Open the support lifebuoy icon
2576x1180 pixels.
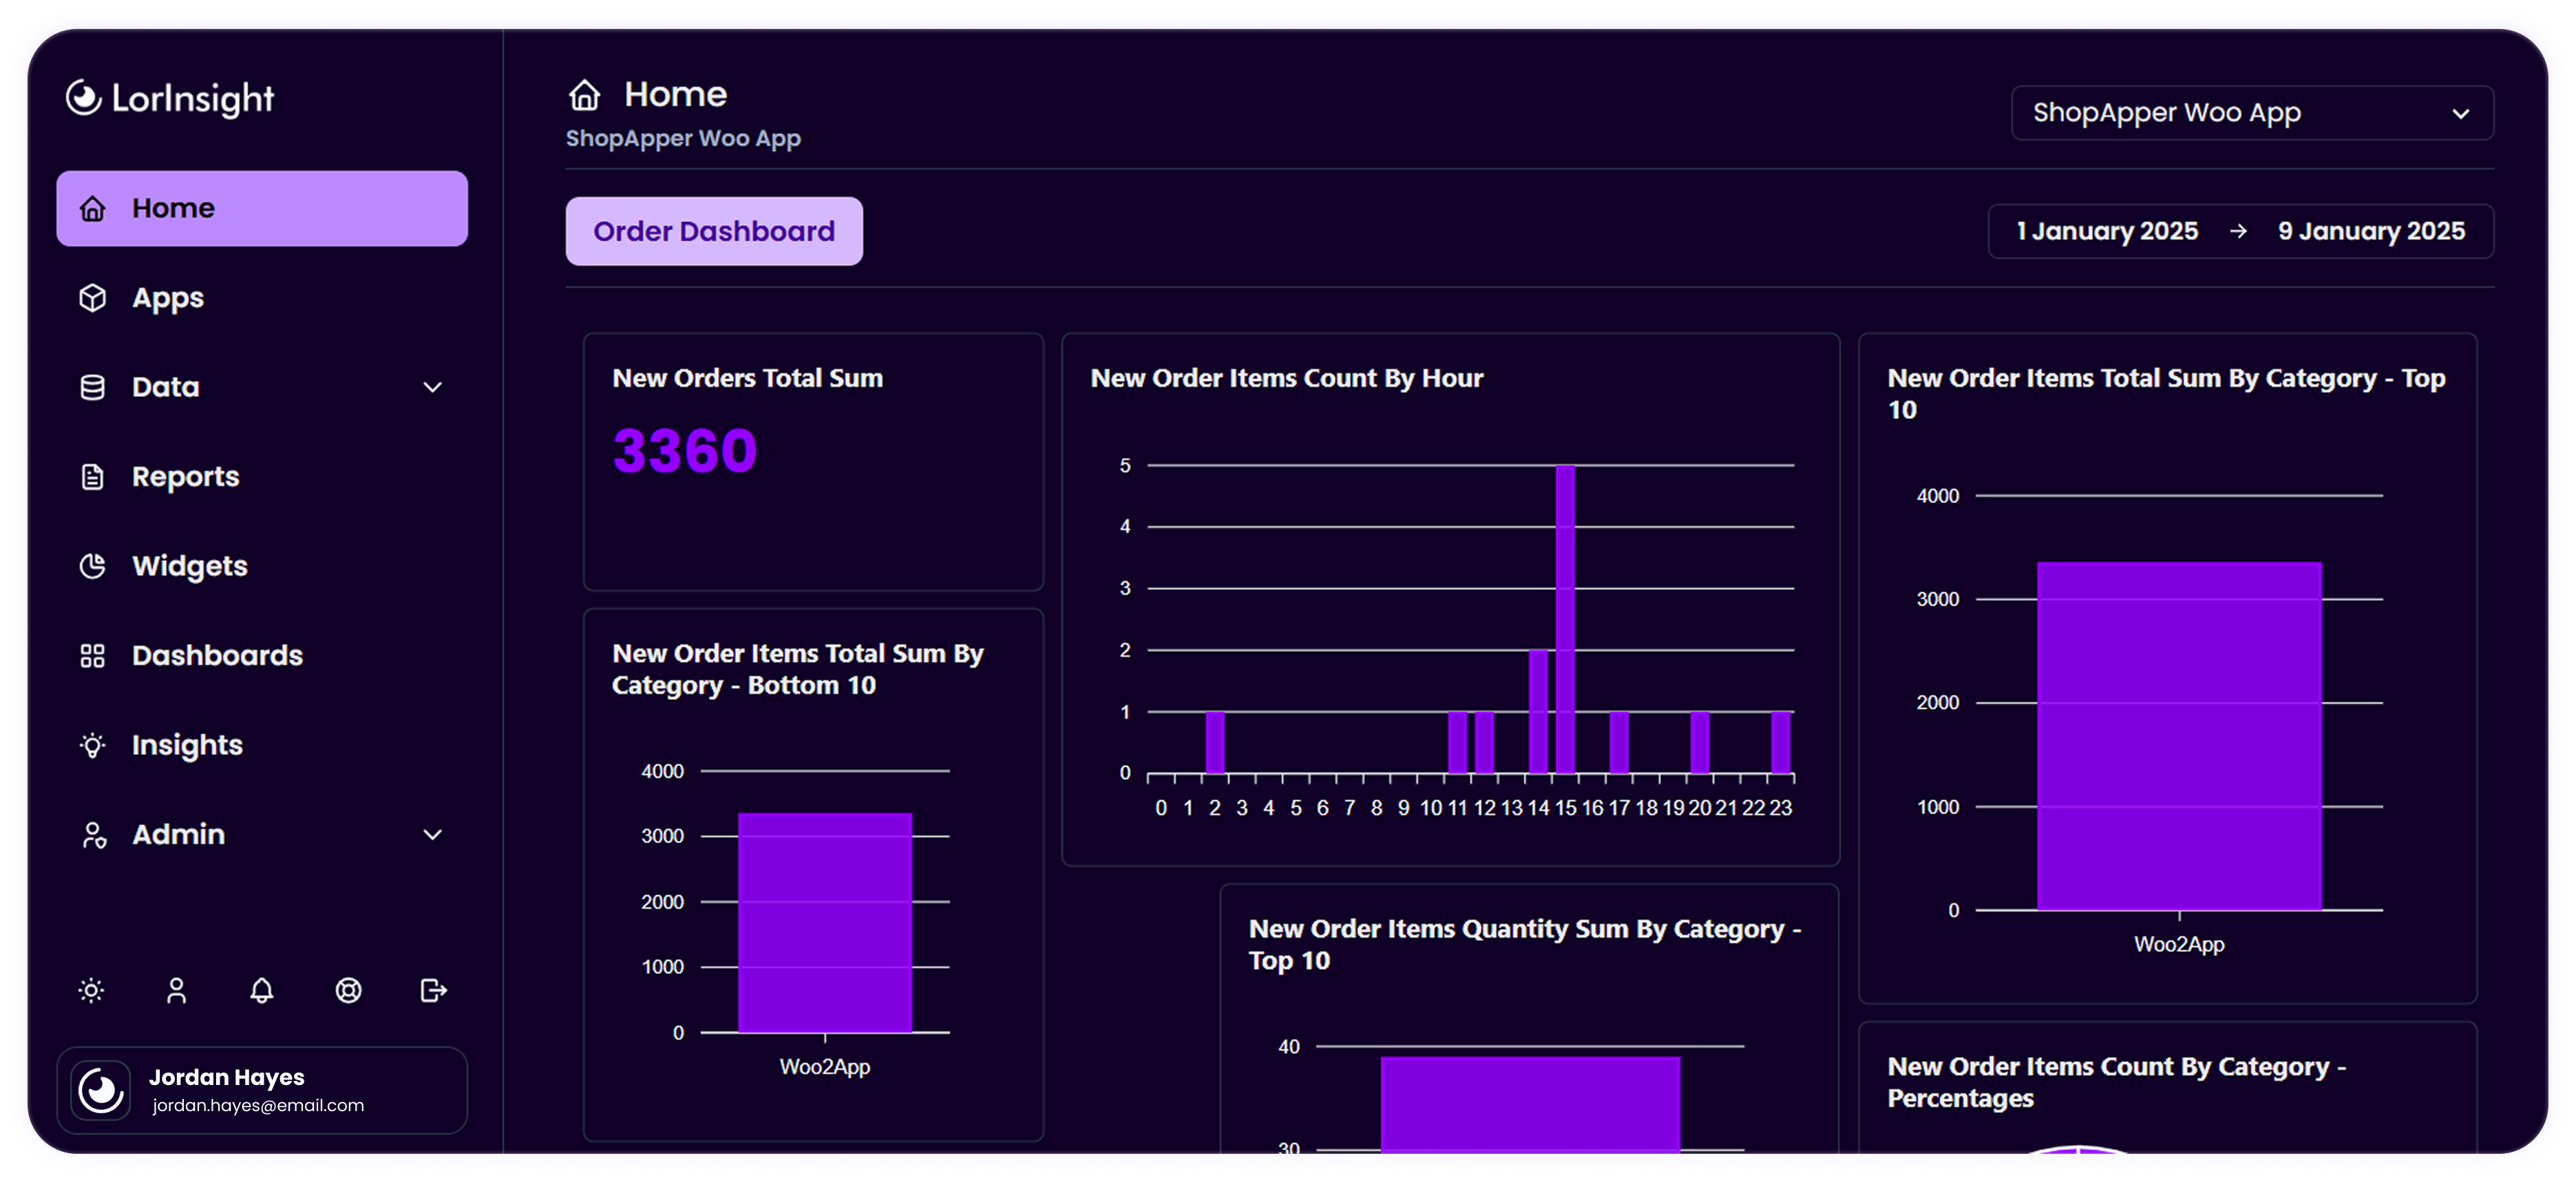[348, 990]
